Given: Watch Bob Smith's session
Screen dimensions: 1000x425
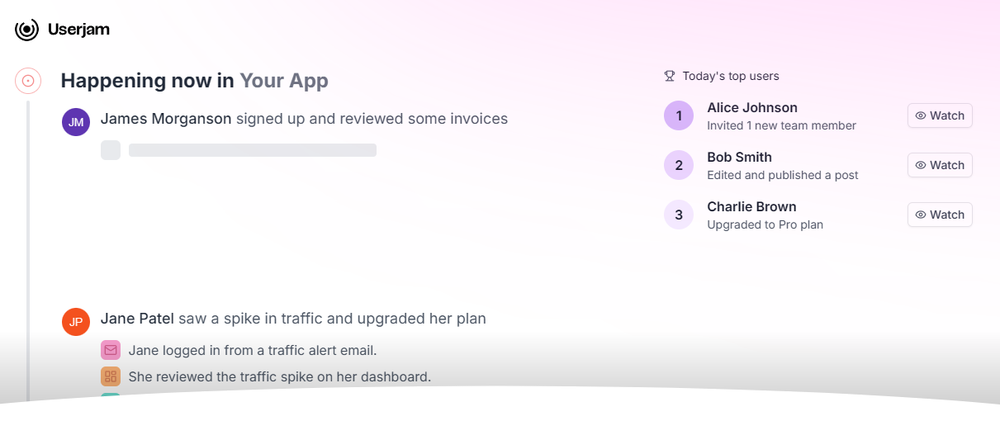Looking at the screenshot, I should pyautogui.click(x=939, y=165).
